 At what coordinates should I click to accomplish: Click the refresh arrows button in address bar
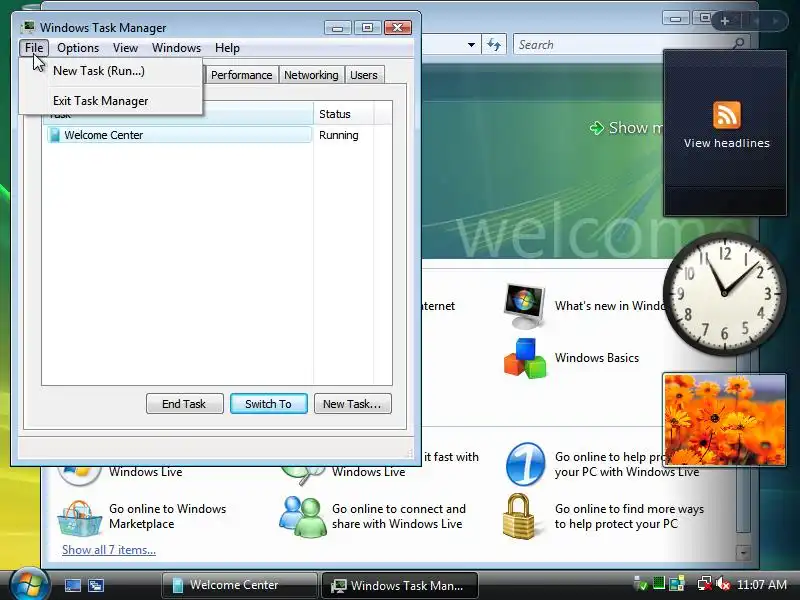(493, 44)
